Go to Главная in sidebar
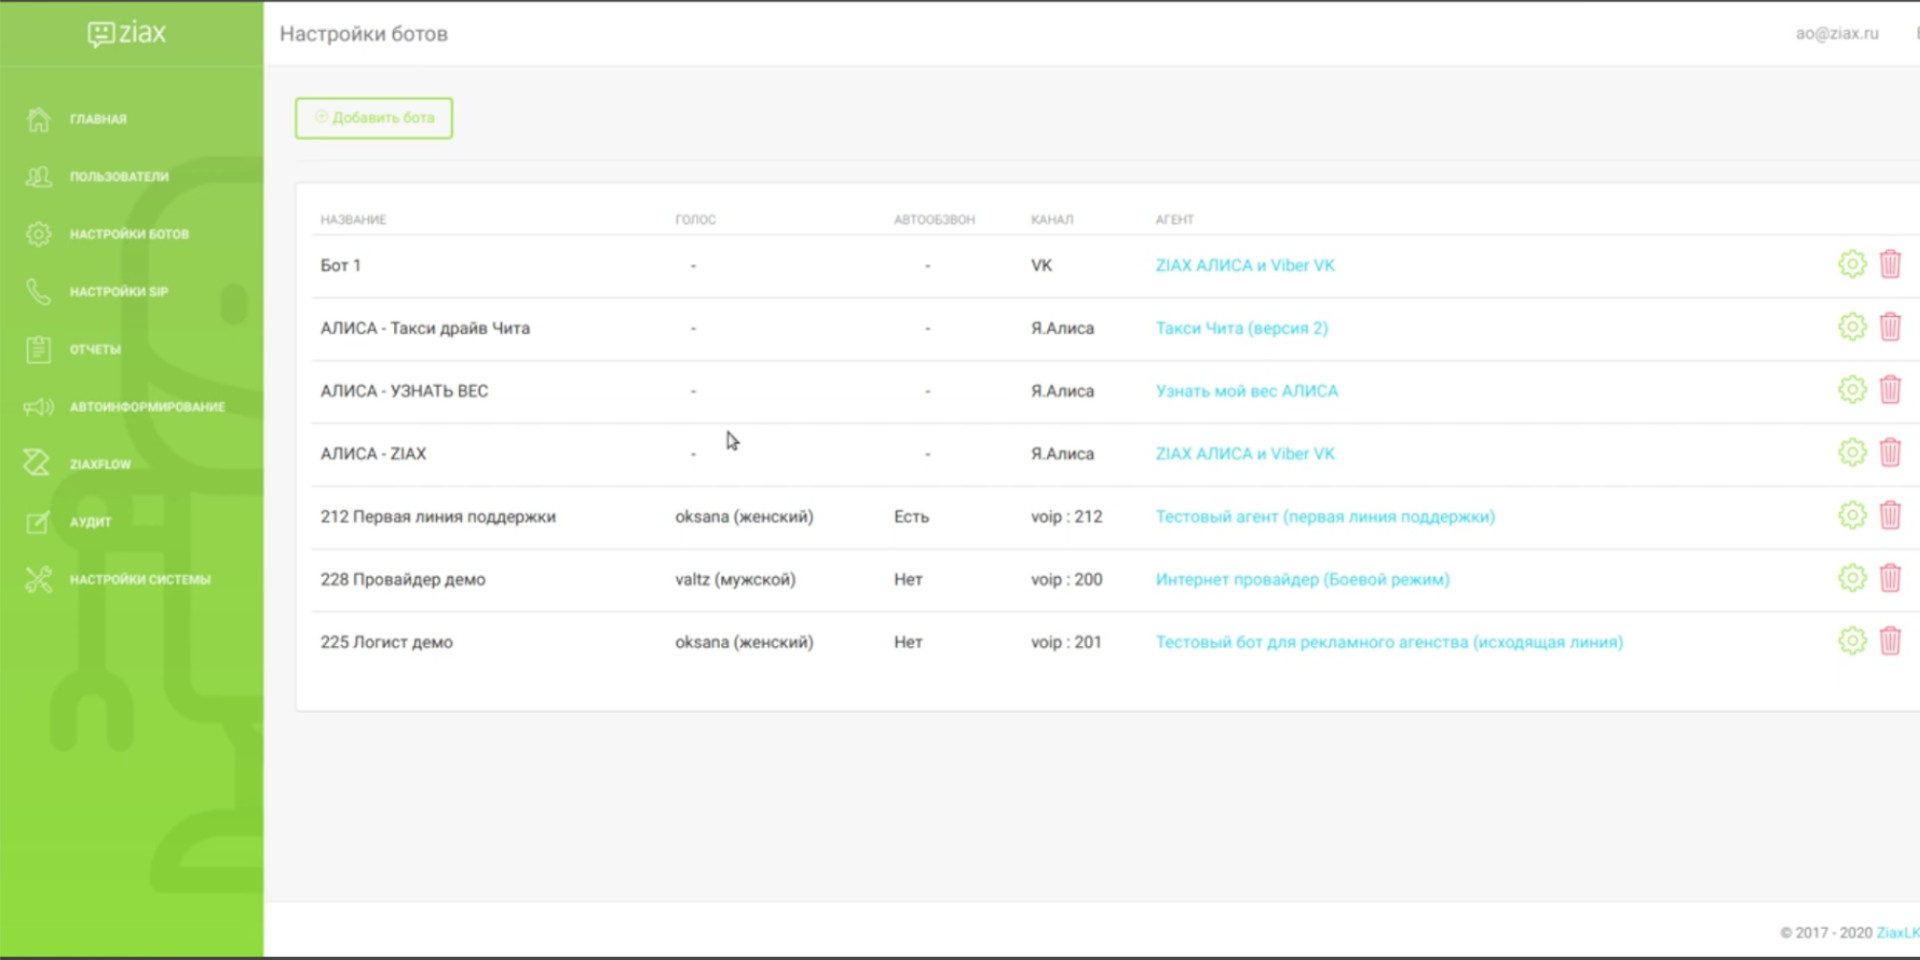1920x960 pixels. [x=98, y=119]
